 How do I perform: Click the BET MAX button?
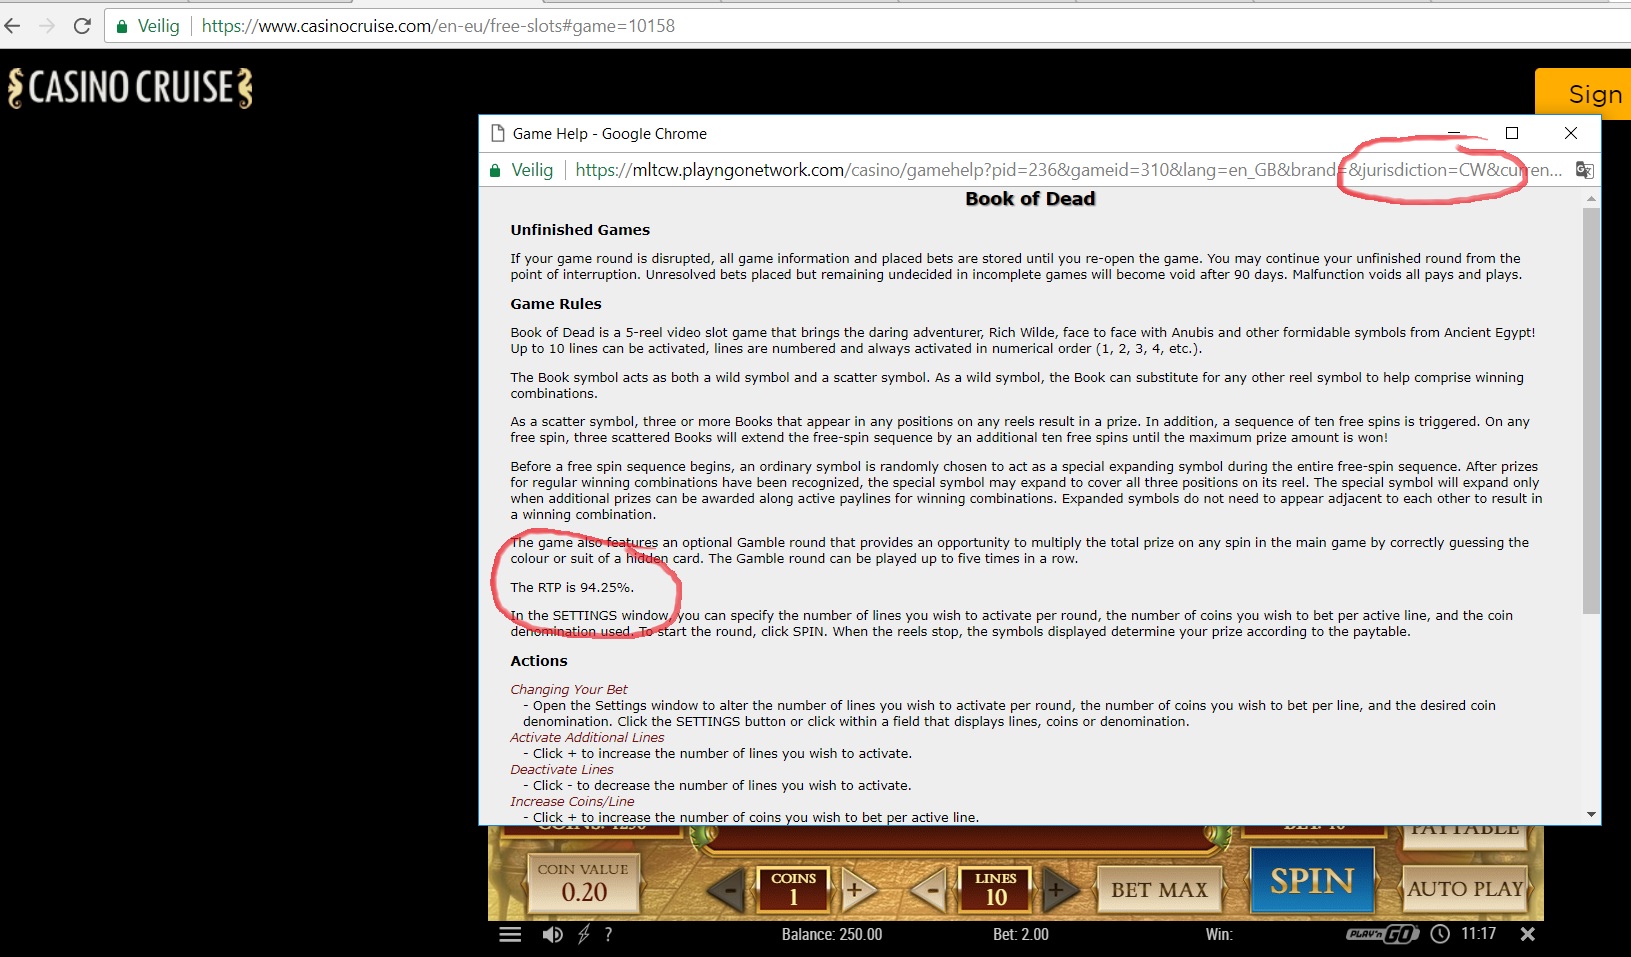tap(1159, 889)
